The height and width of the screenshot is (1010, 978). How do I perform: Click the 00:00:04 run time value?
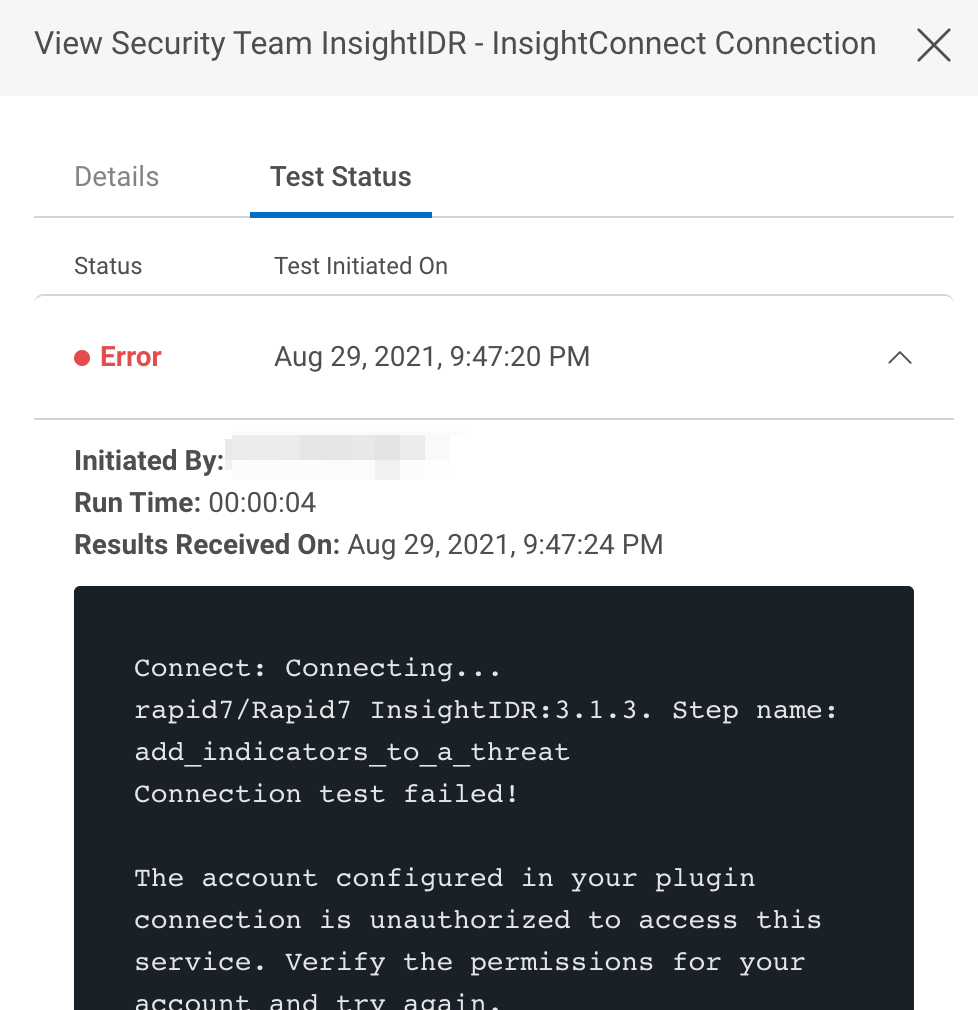(262, 503)
